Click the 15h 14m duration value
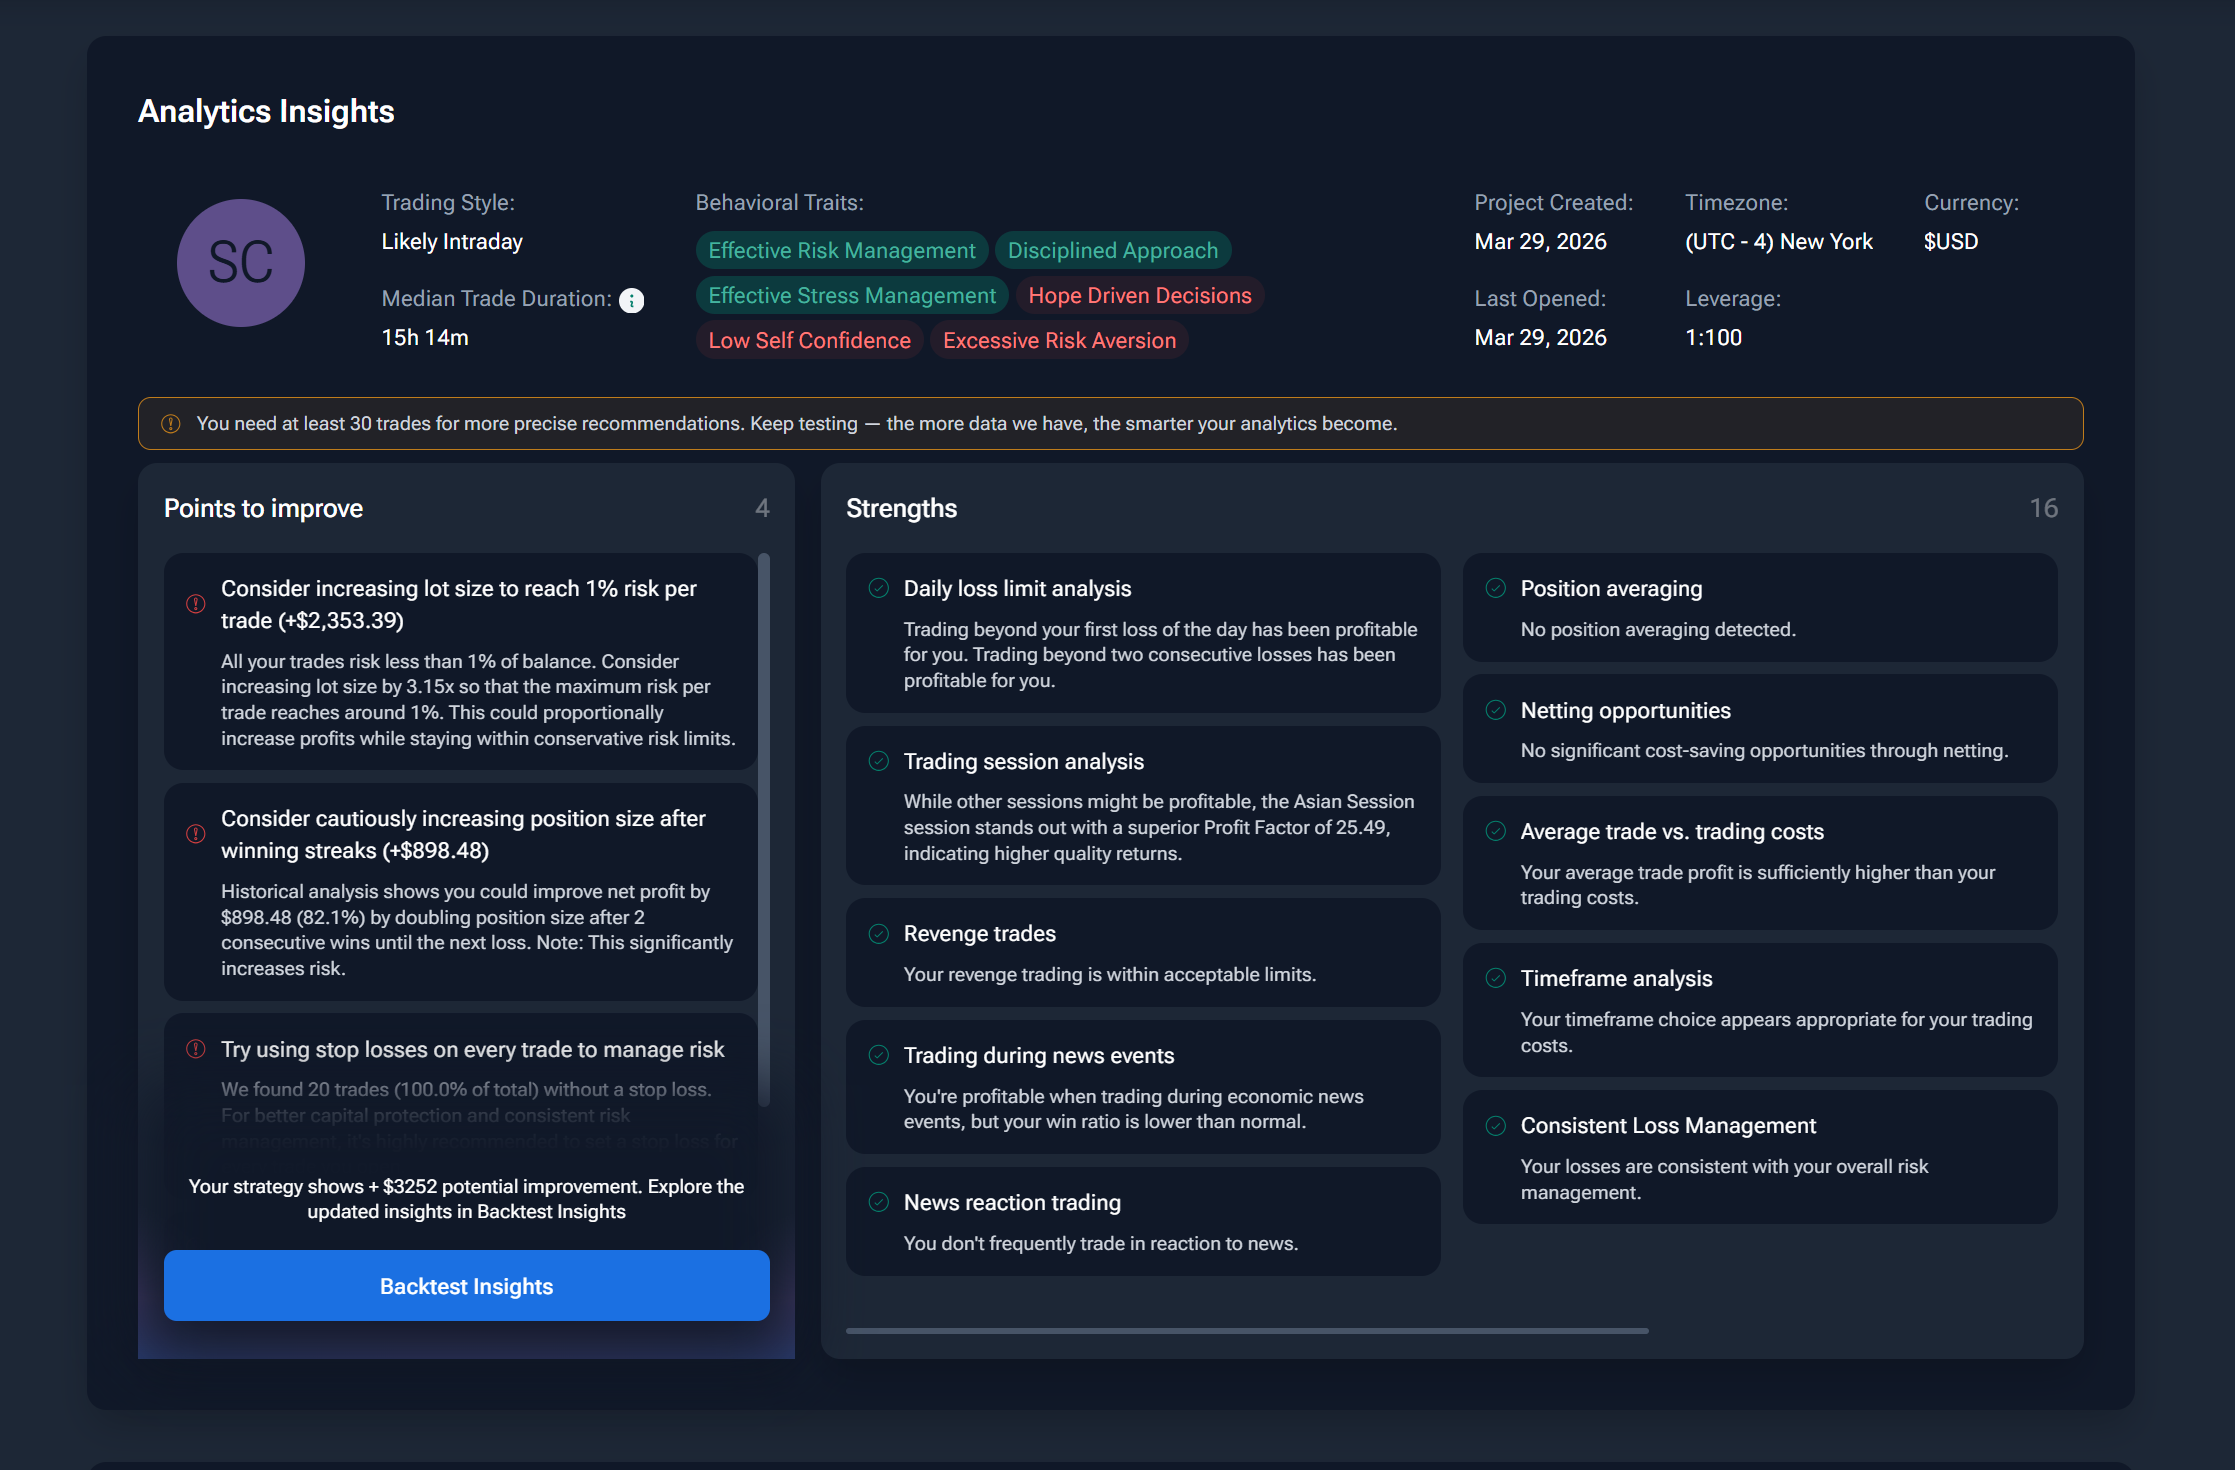This screenshot has width=2235, height=1470. click(x=425, y=338)
